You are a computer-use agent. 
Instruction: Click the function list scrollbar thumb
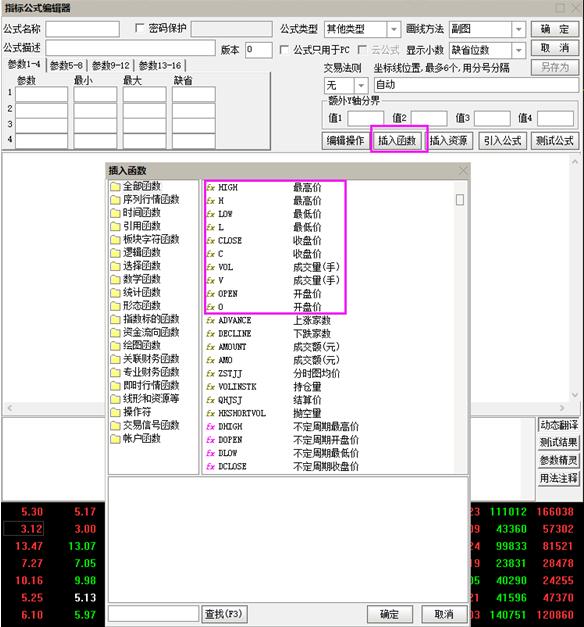(x=460, y=200)
